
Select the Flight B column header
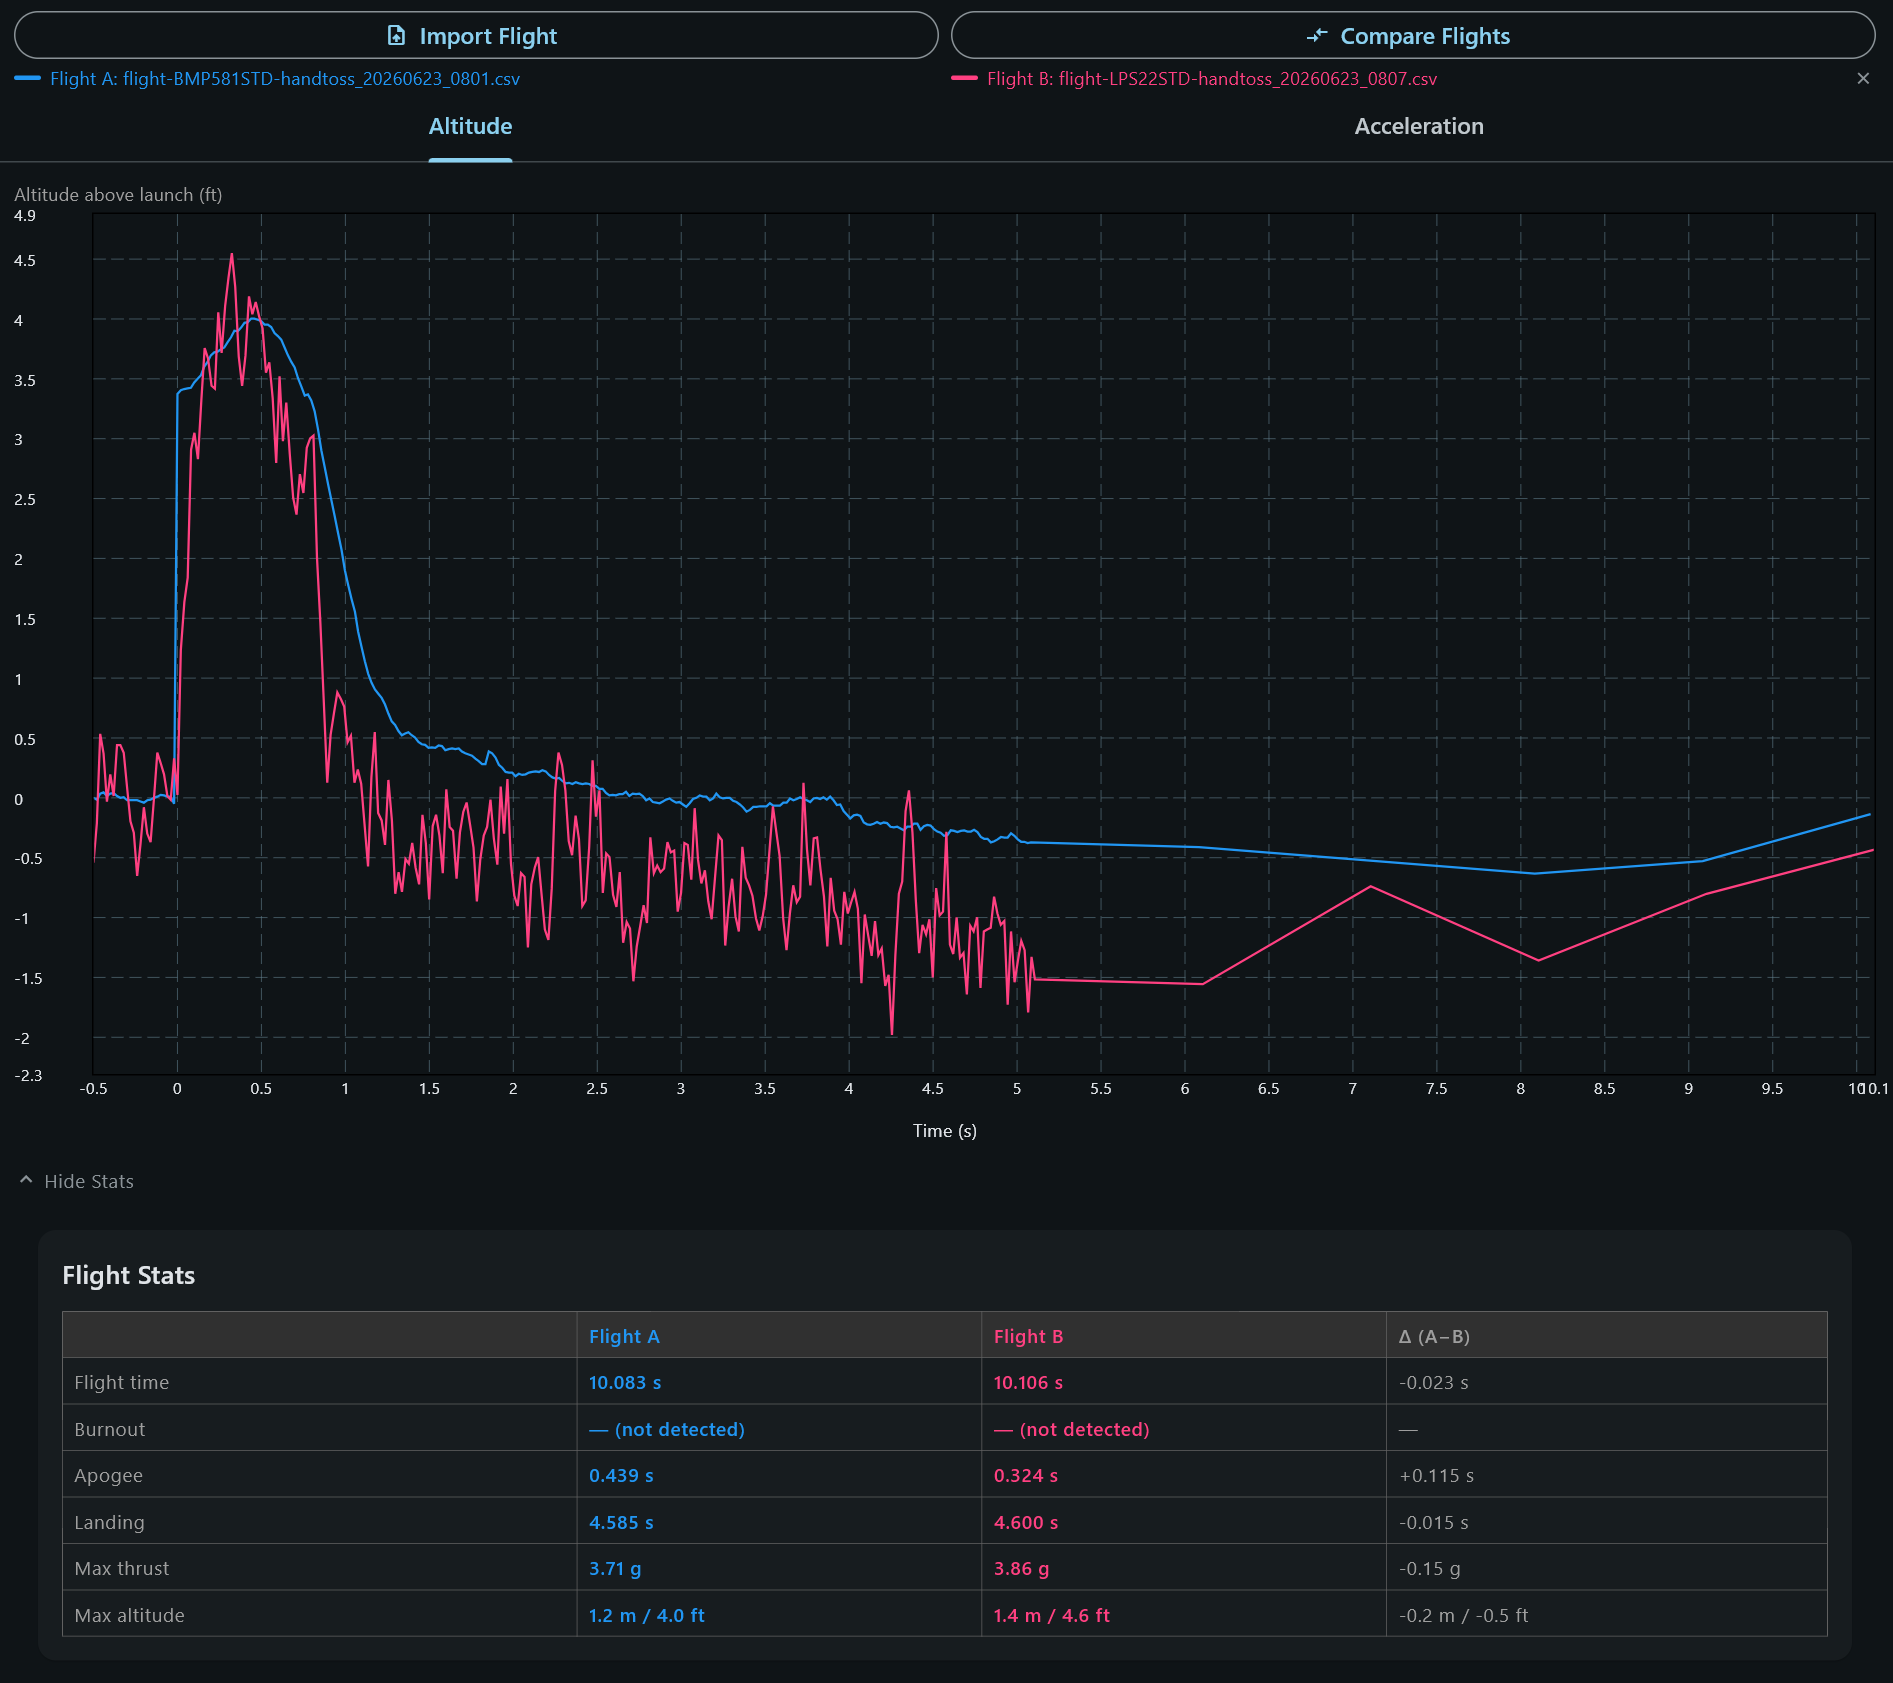tap(1028, 1336)
